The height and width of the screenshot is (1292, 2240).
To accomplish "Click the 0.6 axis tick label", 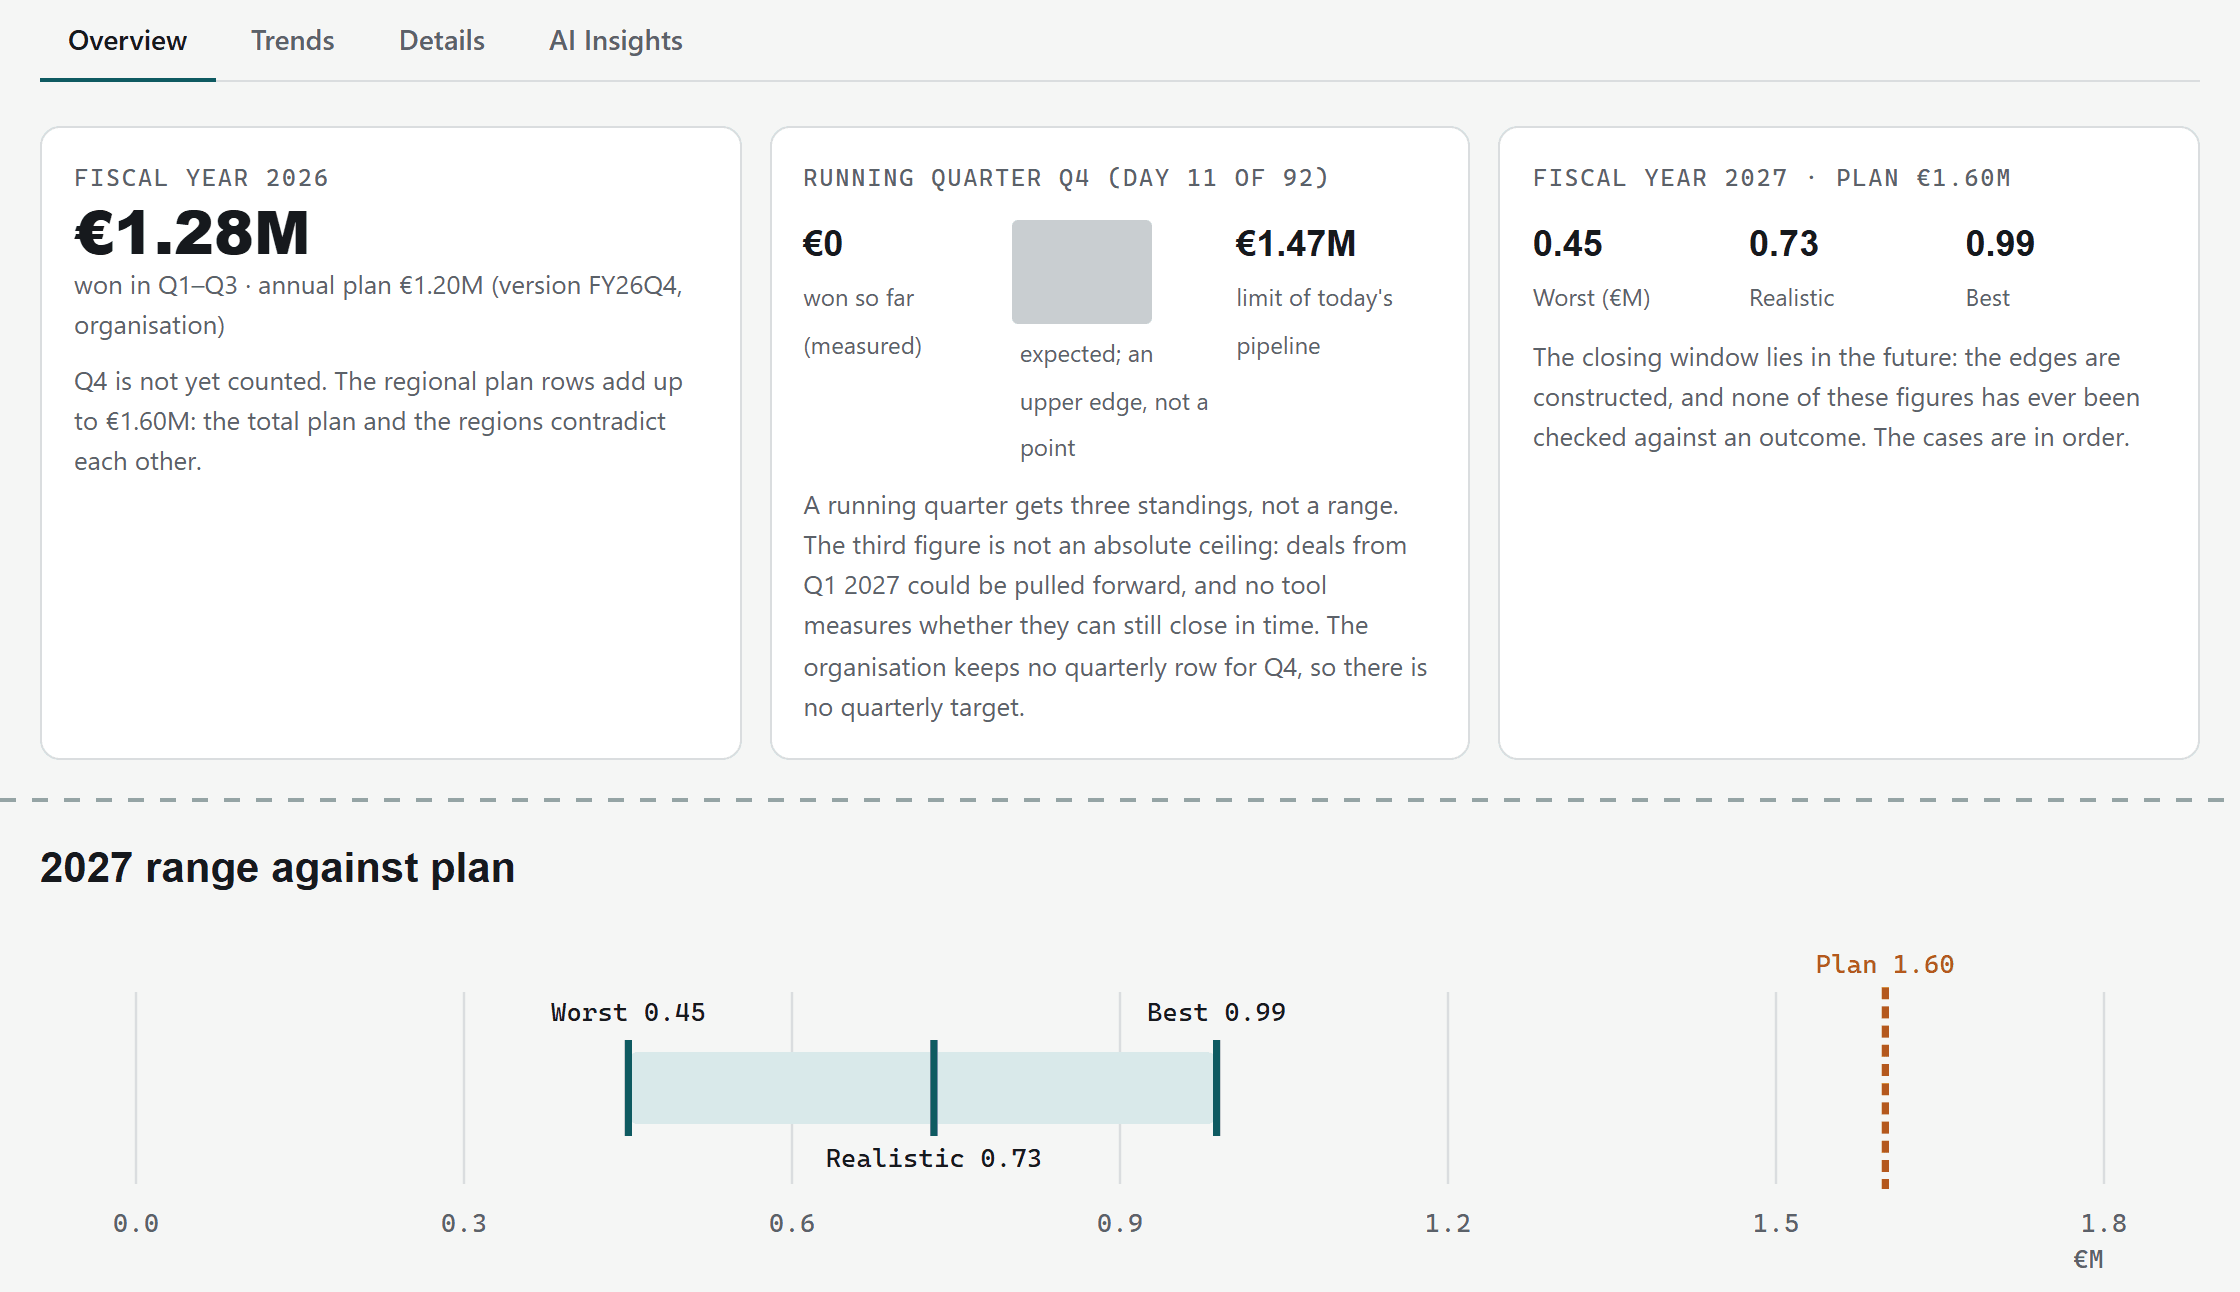I will 792,1223.
